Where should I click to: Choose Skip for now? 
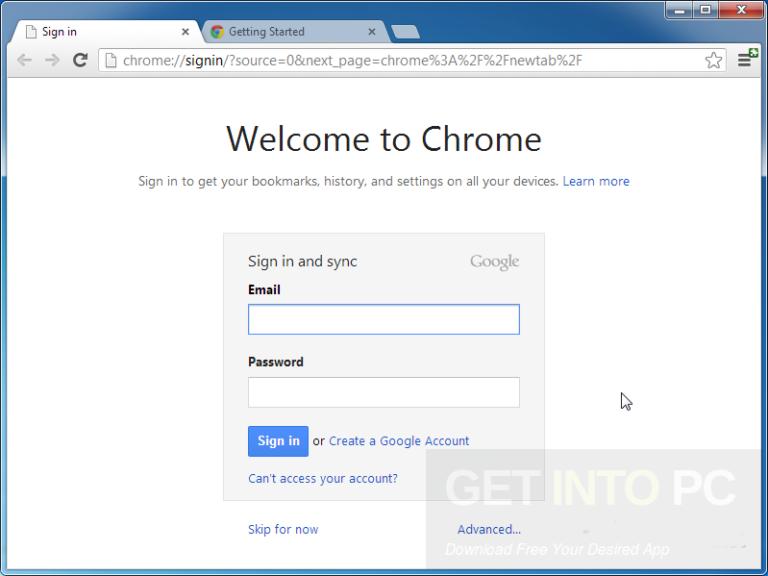click(x=283, y=529)
